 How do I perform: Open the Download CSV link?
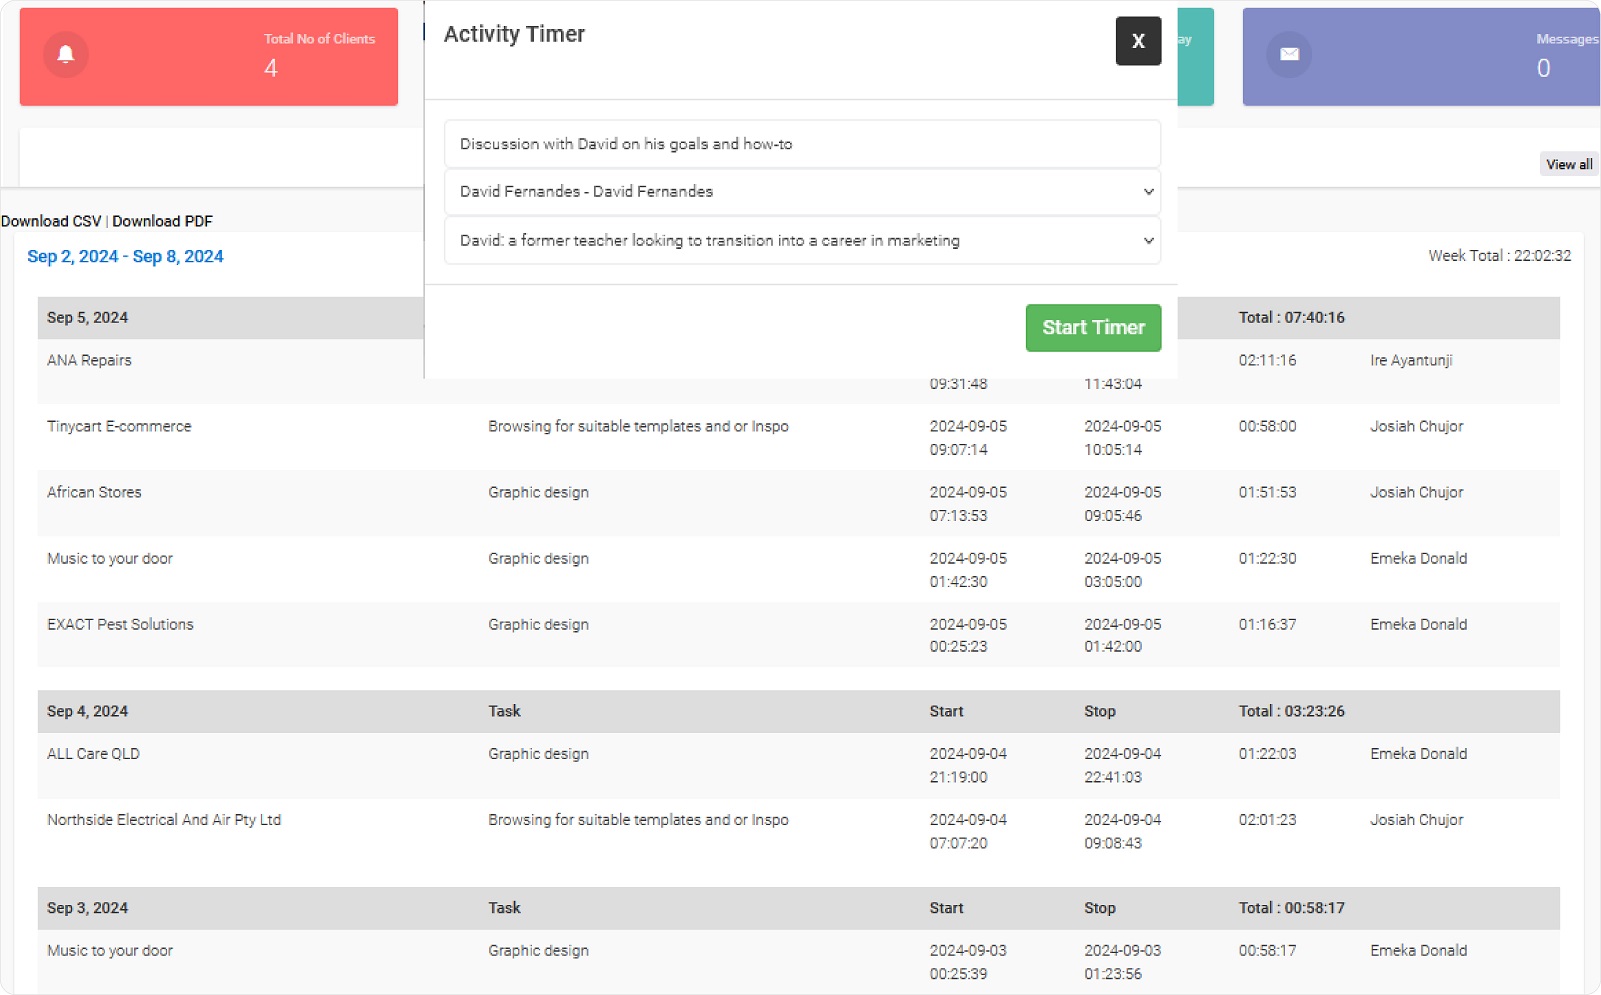point(51,220)
